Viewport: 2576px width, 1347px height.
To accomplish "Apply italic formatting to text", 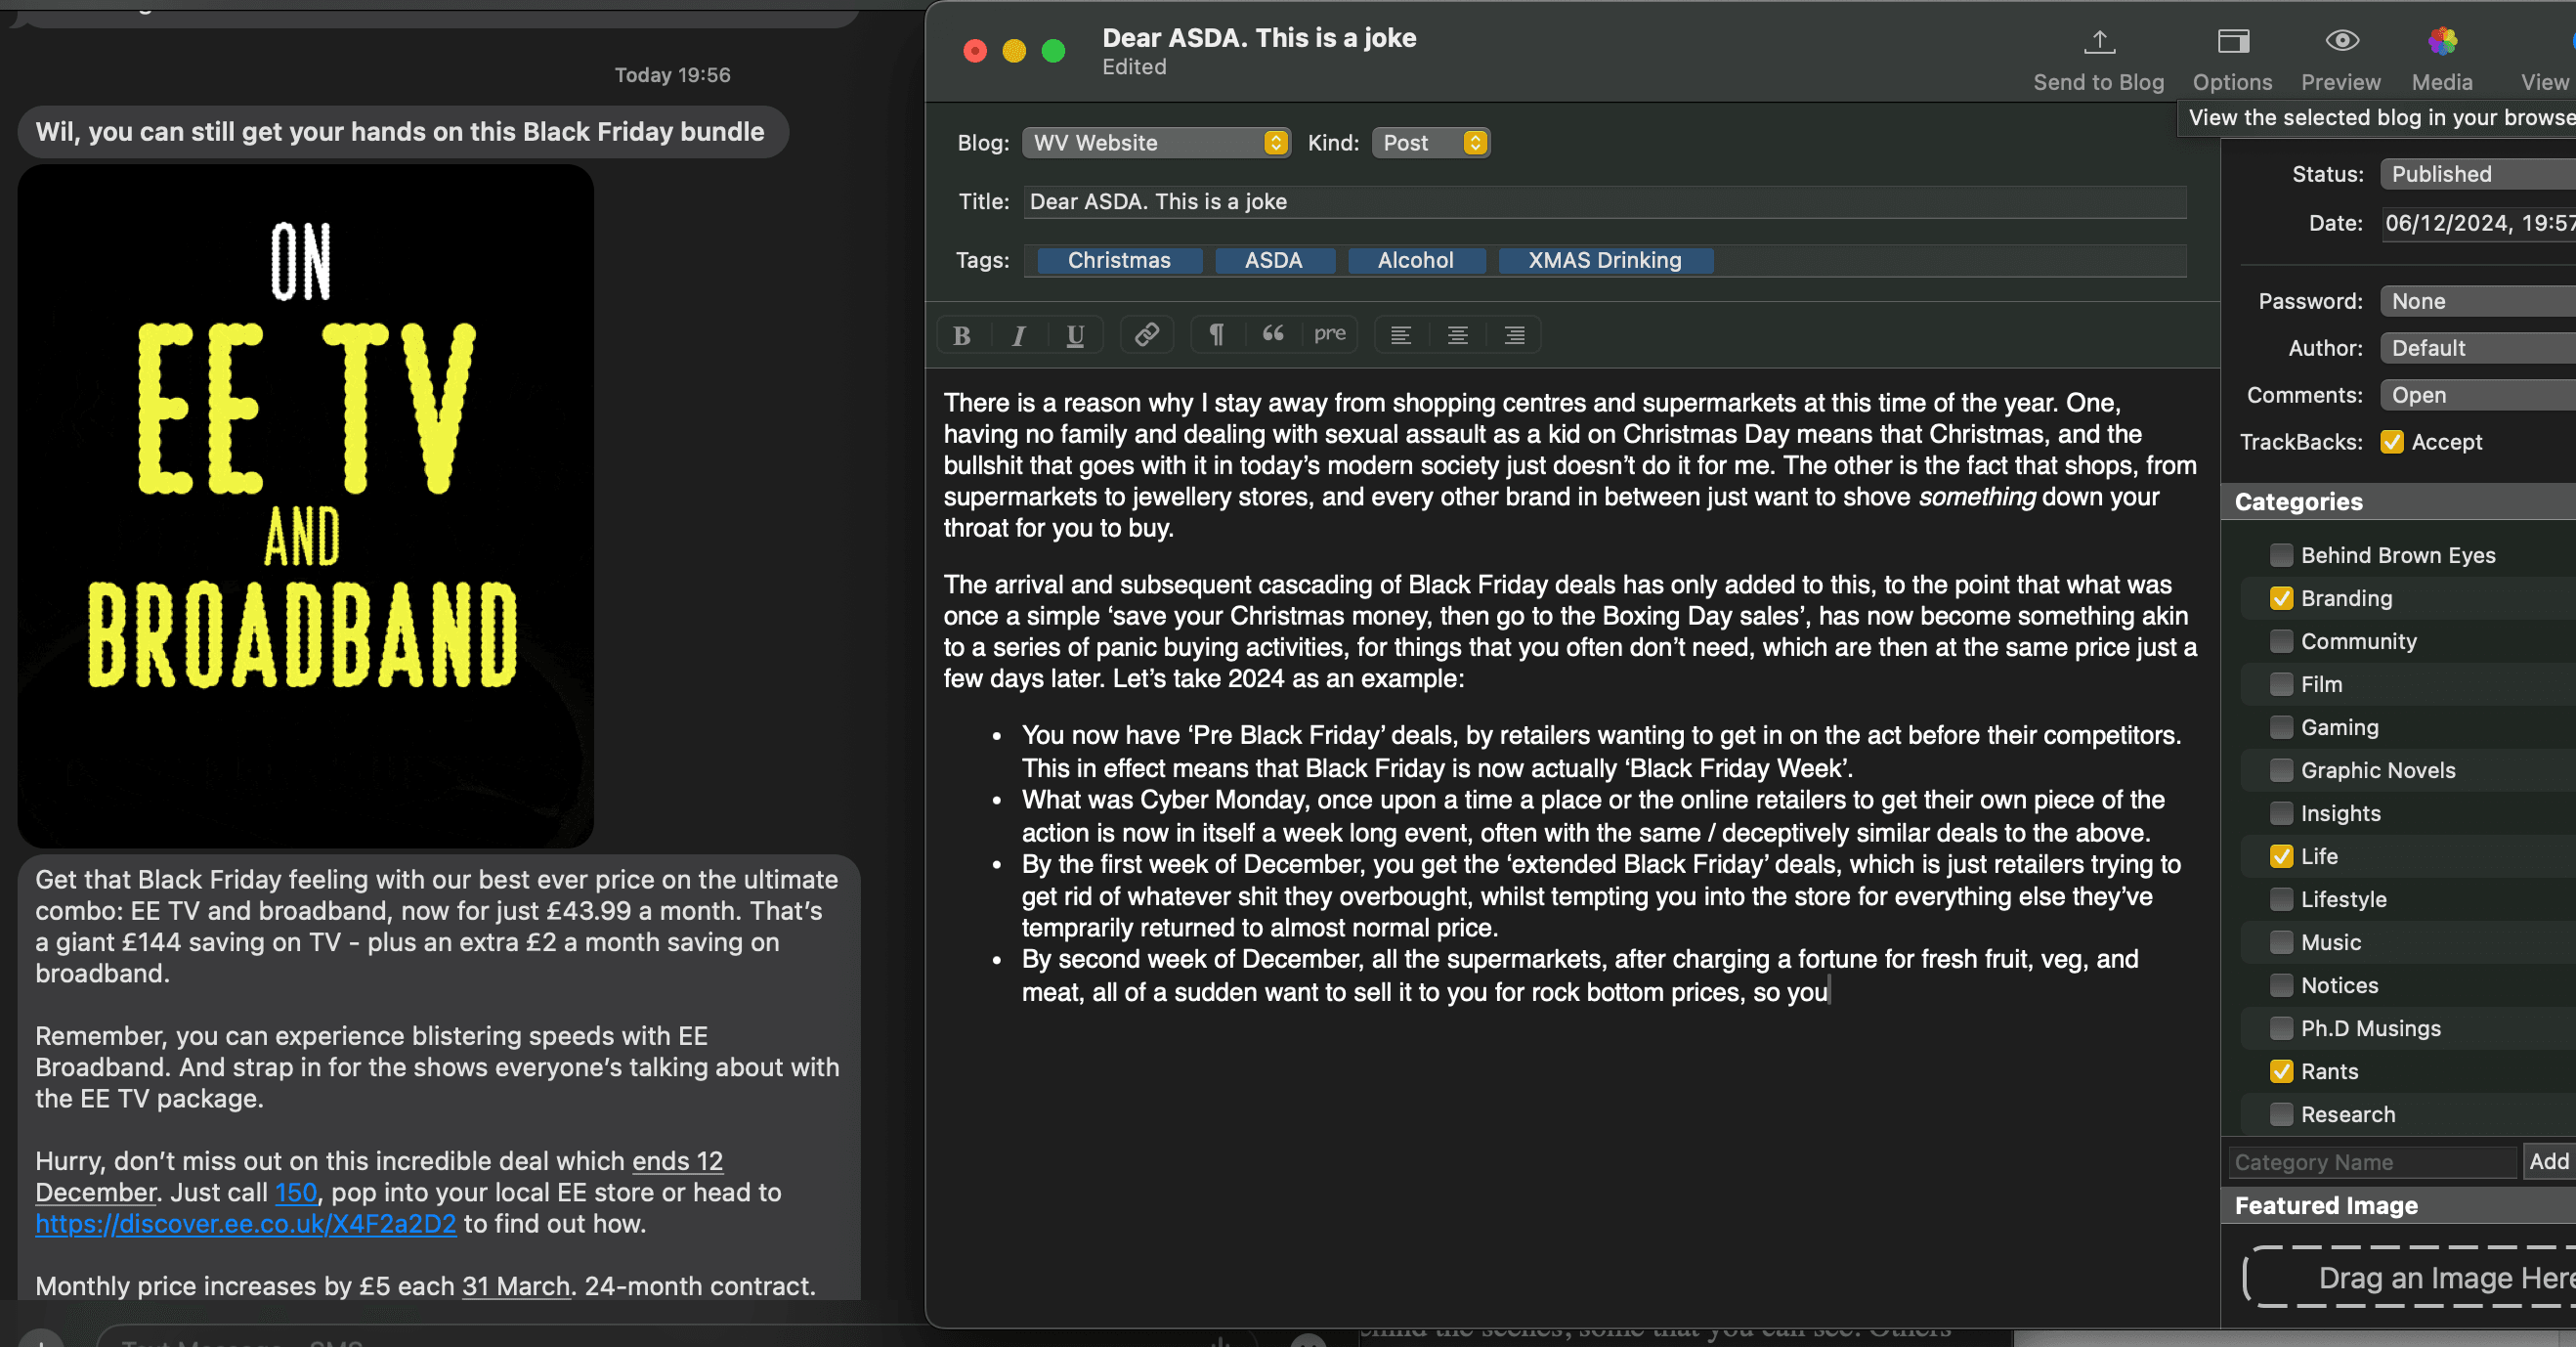I will coord(1018,335).
